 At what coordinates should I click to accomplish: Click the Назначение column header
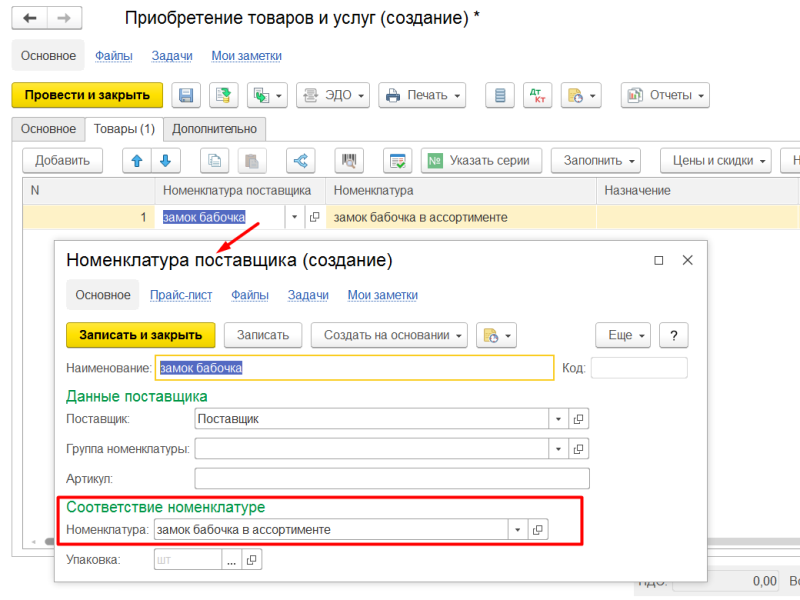[697, 191]
